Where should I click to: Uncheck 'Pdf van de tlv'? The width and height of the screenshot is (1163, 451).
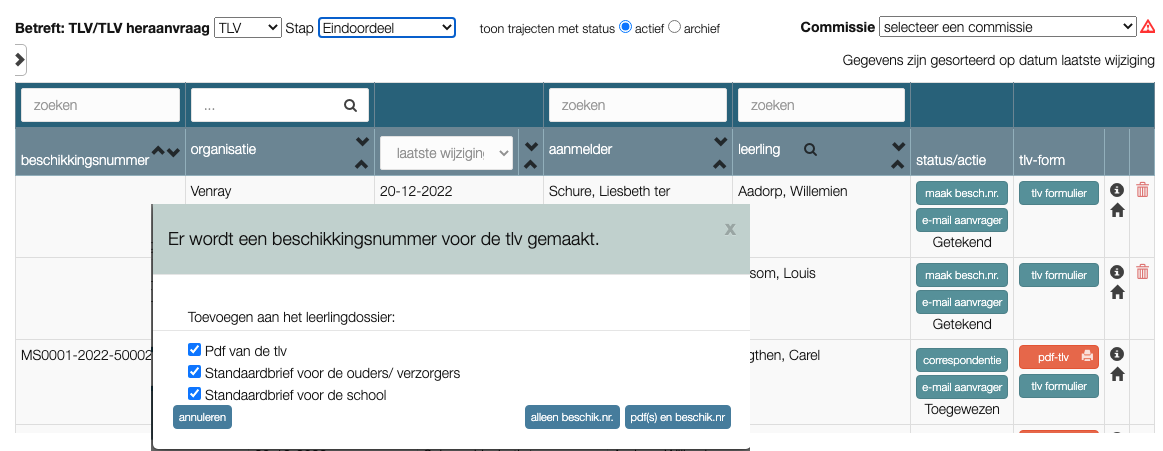coord(195,351)
